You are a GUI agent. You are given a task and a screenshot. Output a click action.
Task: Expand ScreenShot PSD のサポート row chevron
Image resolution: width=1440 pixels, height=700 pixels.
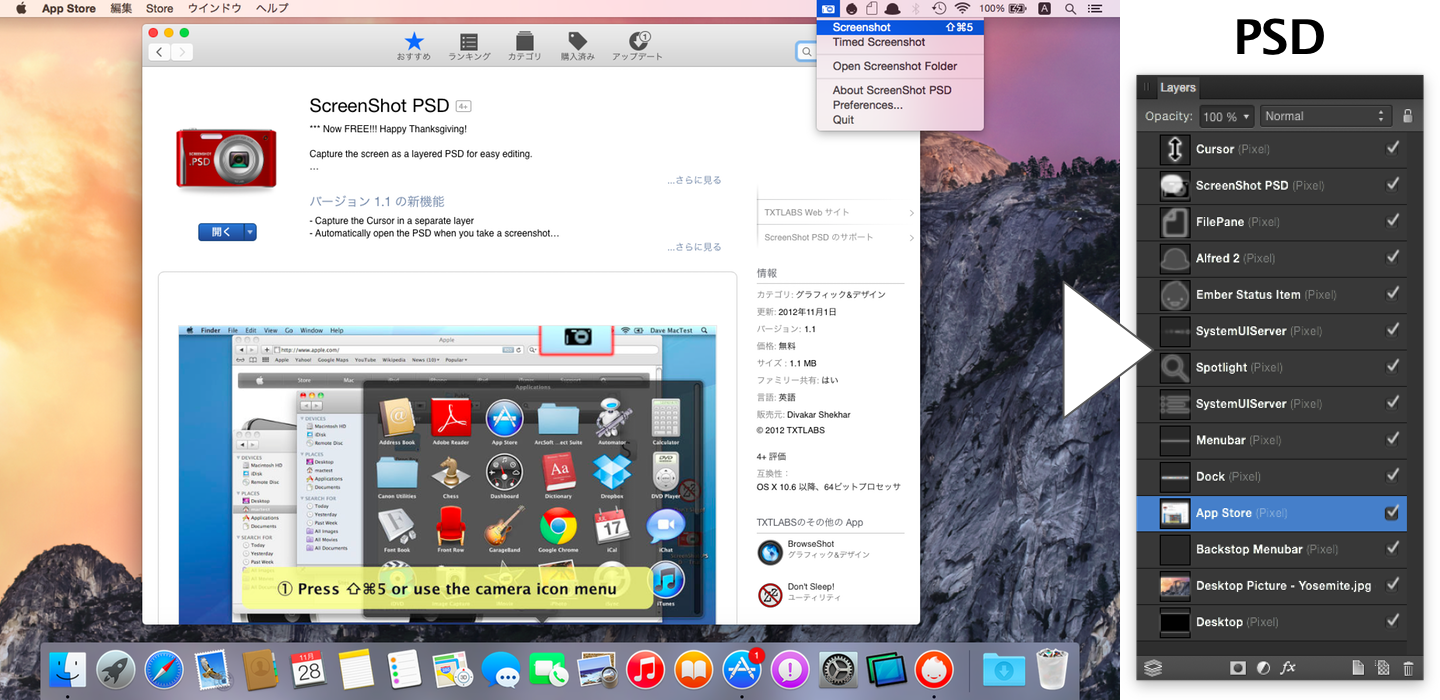point(911,237)
